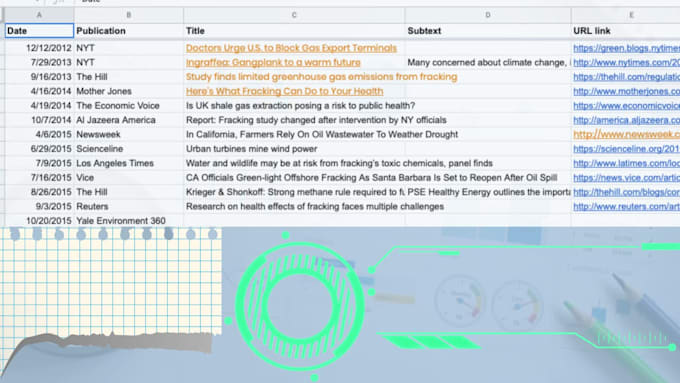Select date cell 7/9/2015

(39, 163)
